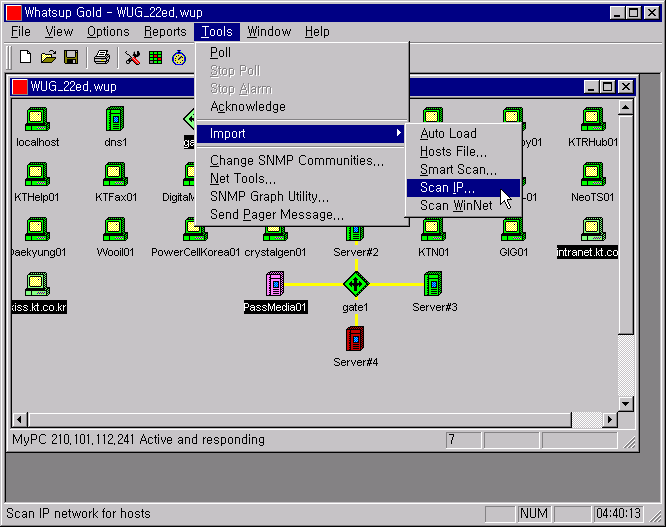Click the wrench and screwdriver tools icon
This screenshot has width=666, height=527.
pos(133,57)
